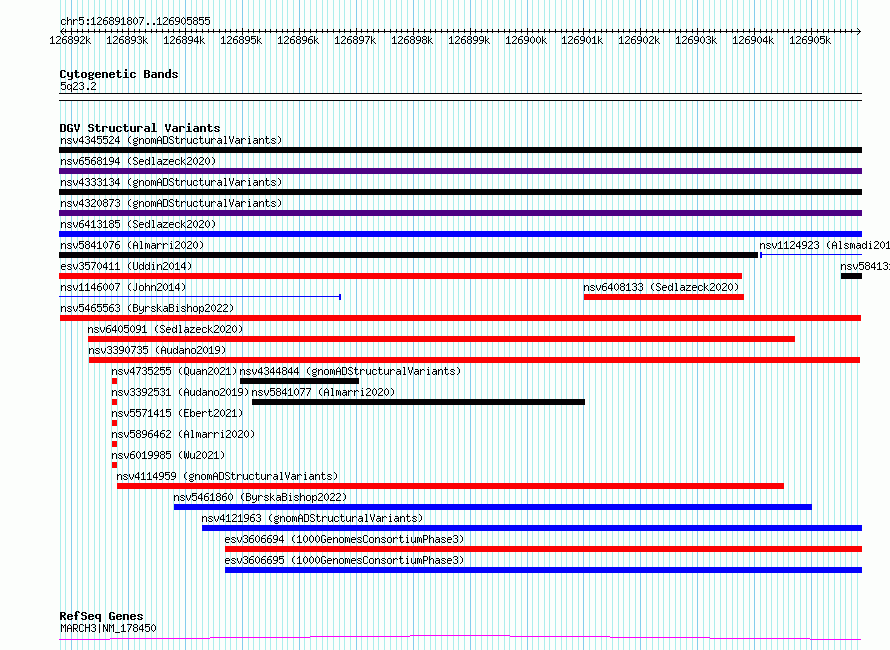This screenshot has width=890, height=650.
Task: Click nsv4114959 gnomAD red variant bar
Action: pos(450,486)
